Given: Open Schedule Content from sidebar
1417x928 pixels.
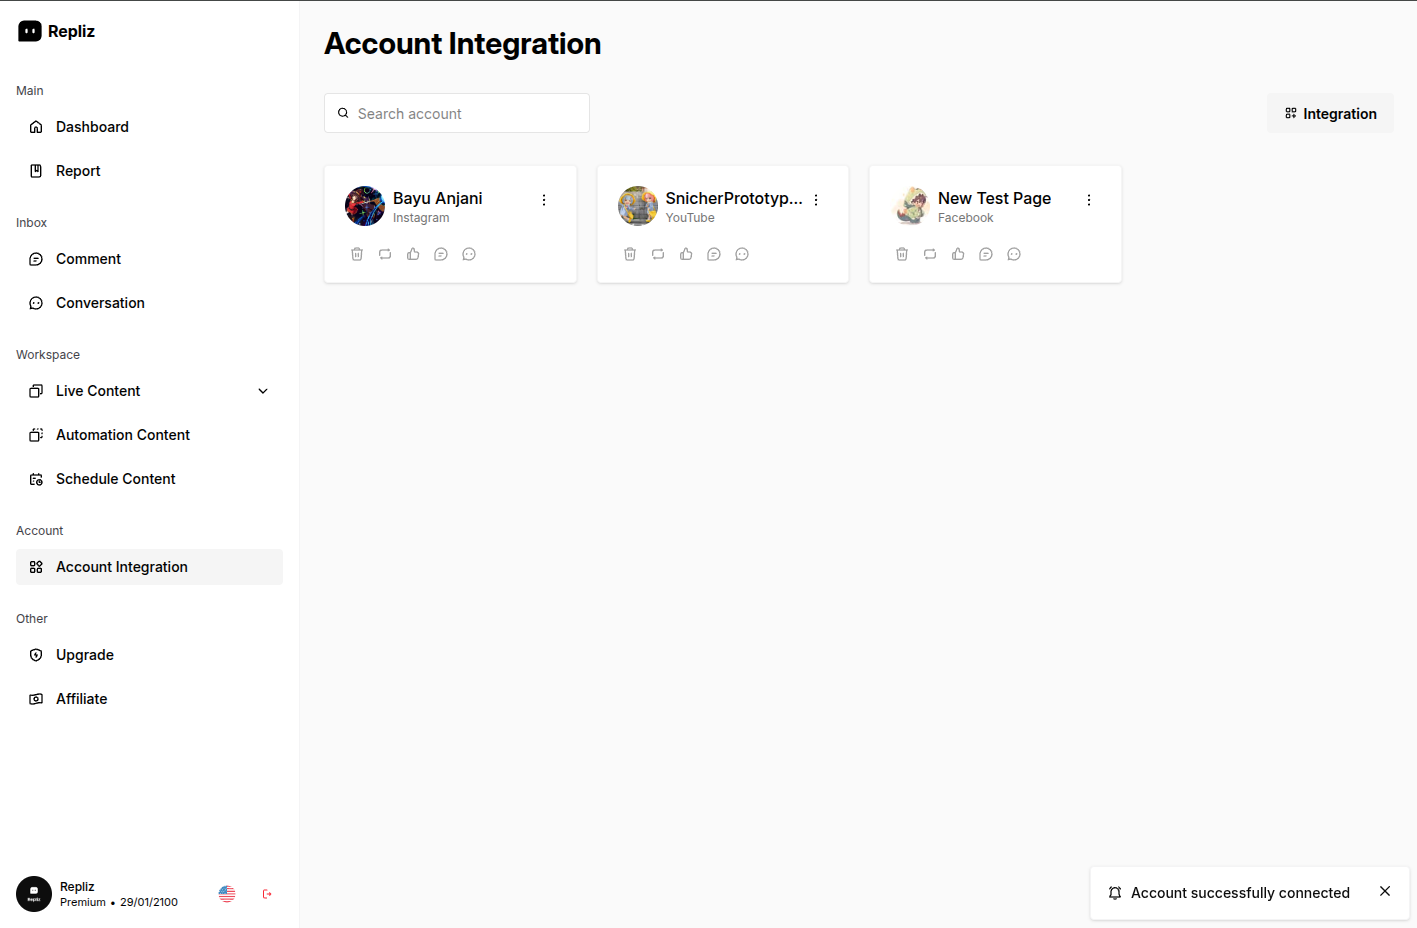Looking at the screenshot, I should point(115,479).
